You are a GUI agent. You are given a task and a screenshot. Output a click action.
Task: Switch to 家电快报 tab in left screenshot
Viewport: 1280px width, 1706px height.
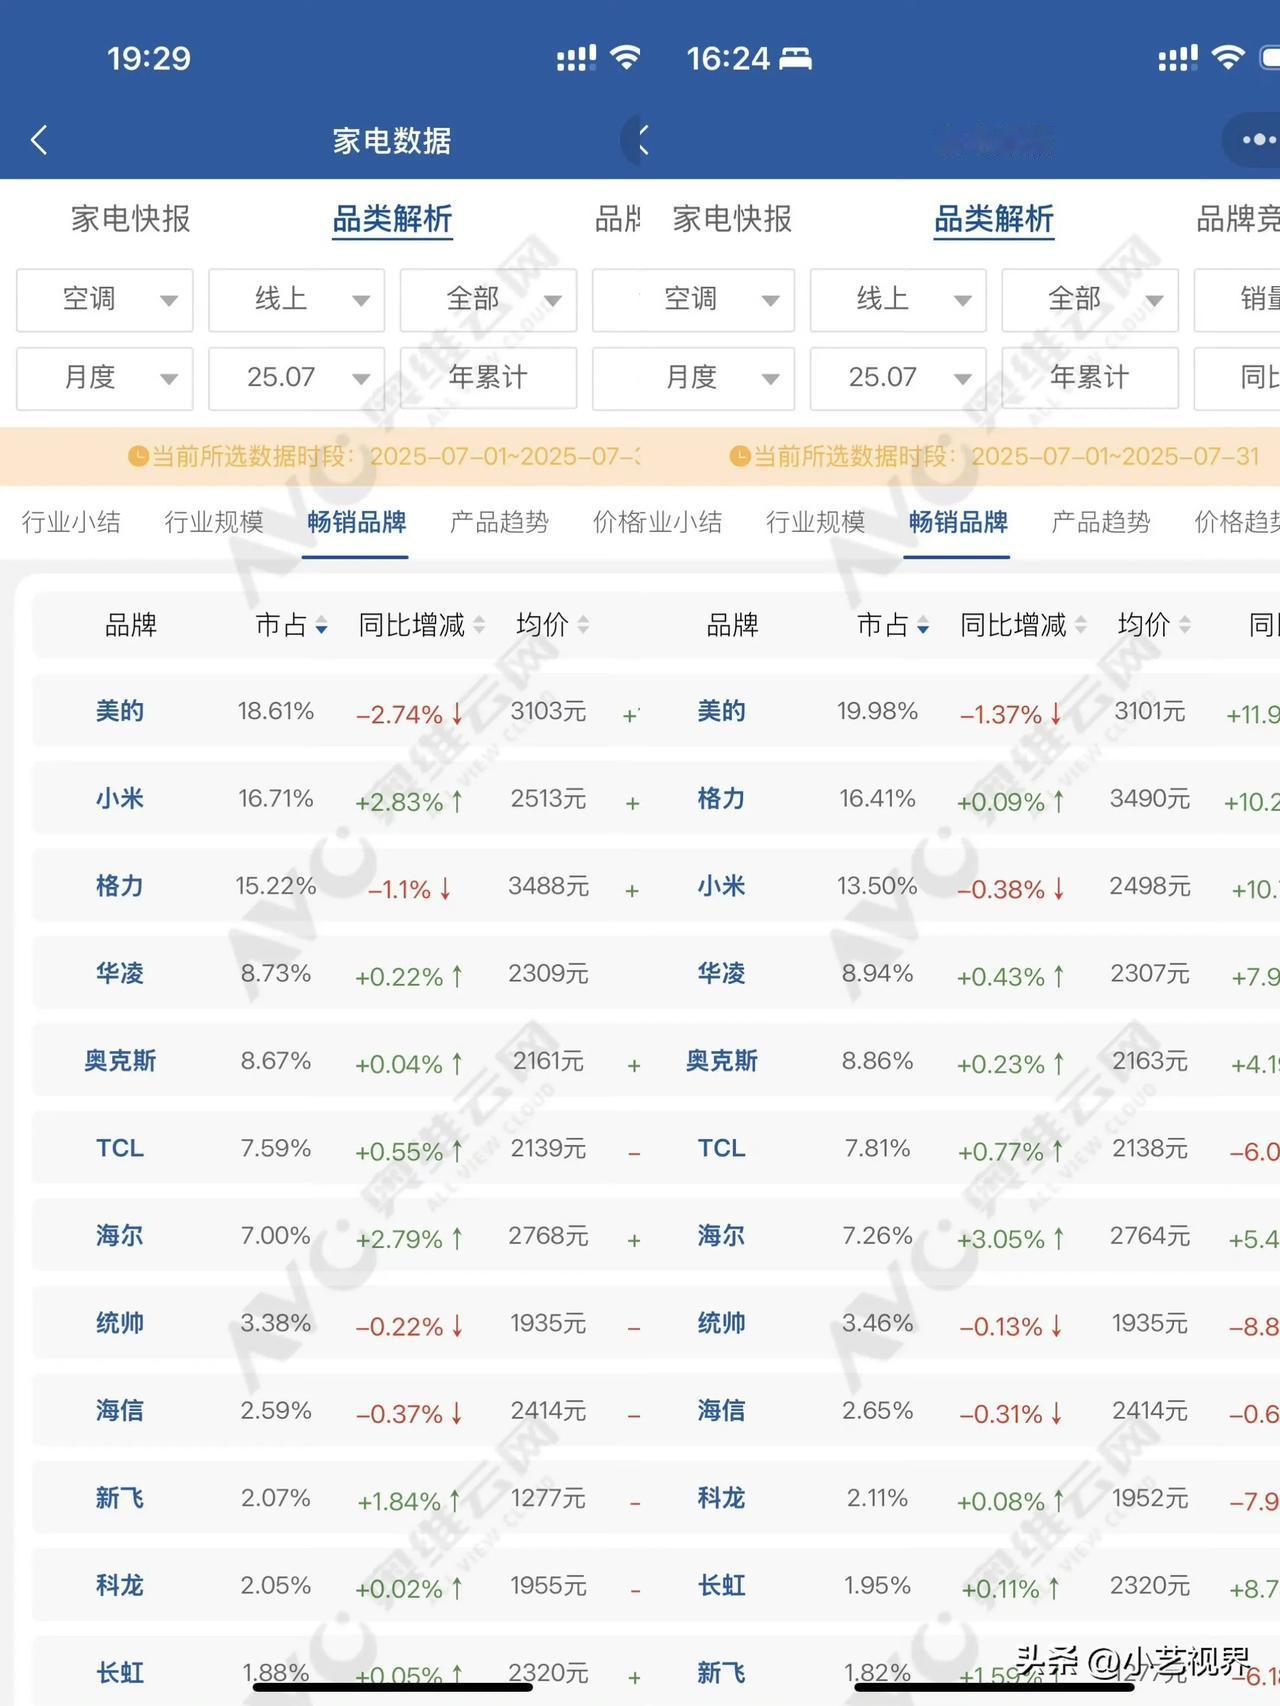point(131,219)
